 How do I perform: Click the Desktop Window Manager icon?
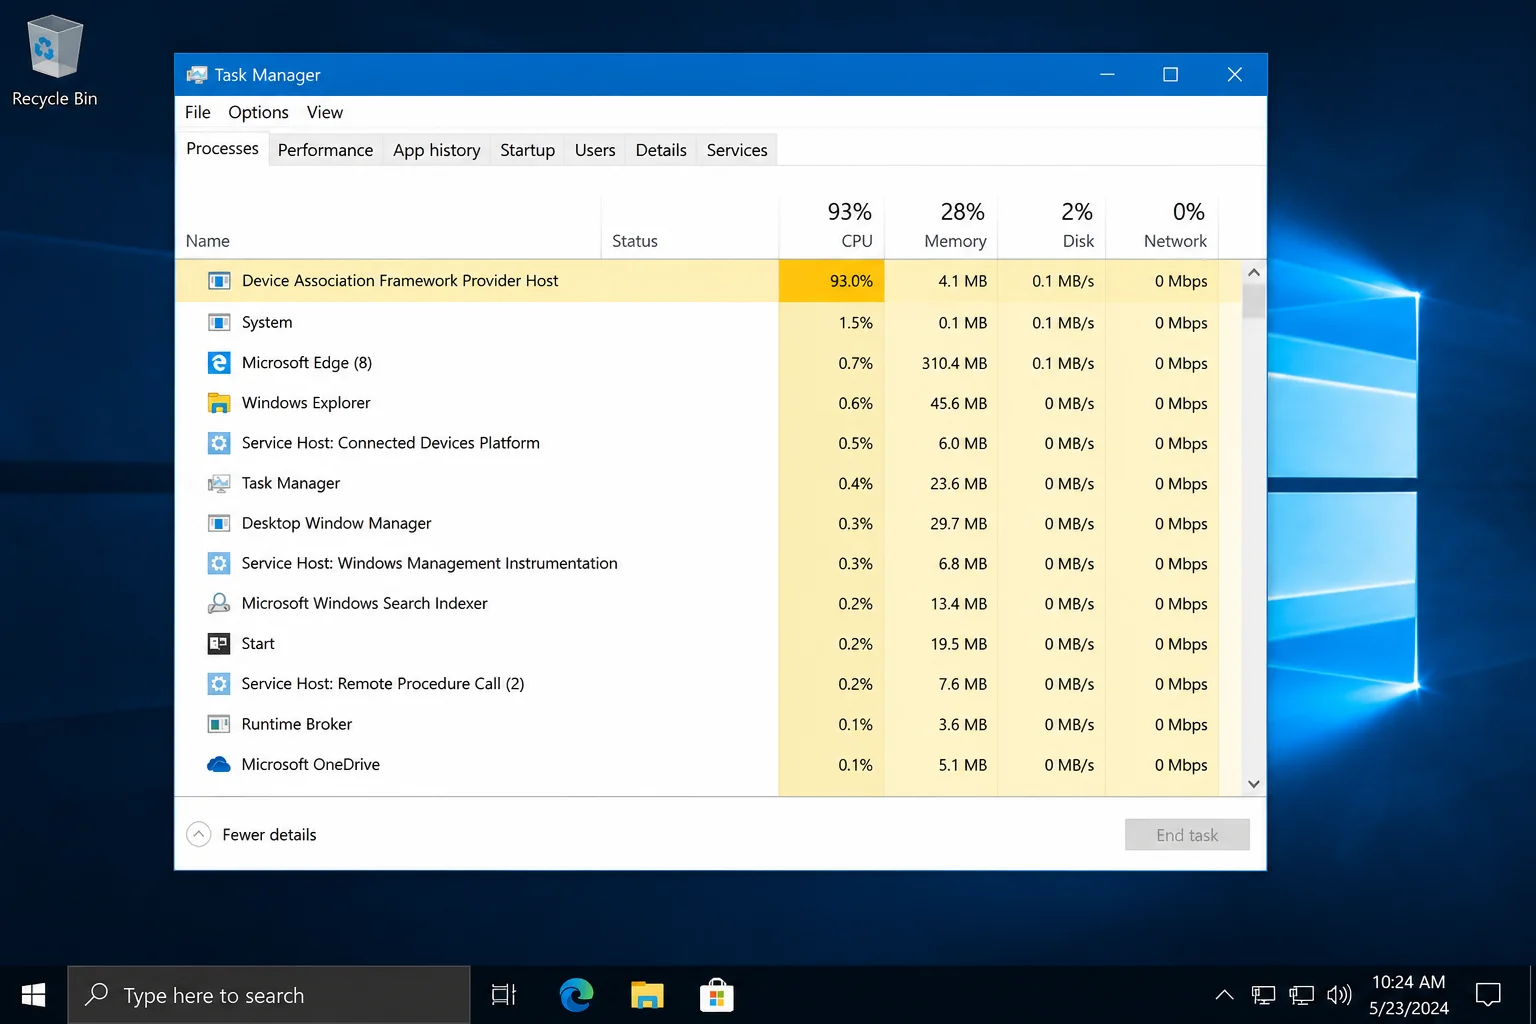click(x=219, y=523)
